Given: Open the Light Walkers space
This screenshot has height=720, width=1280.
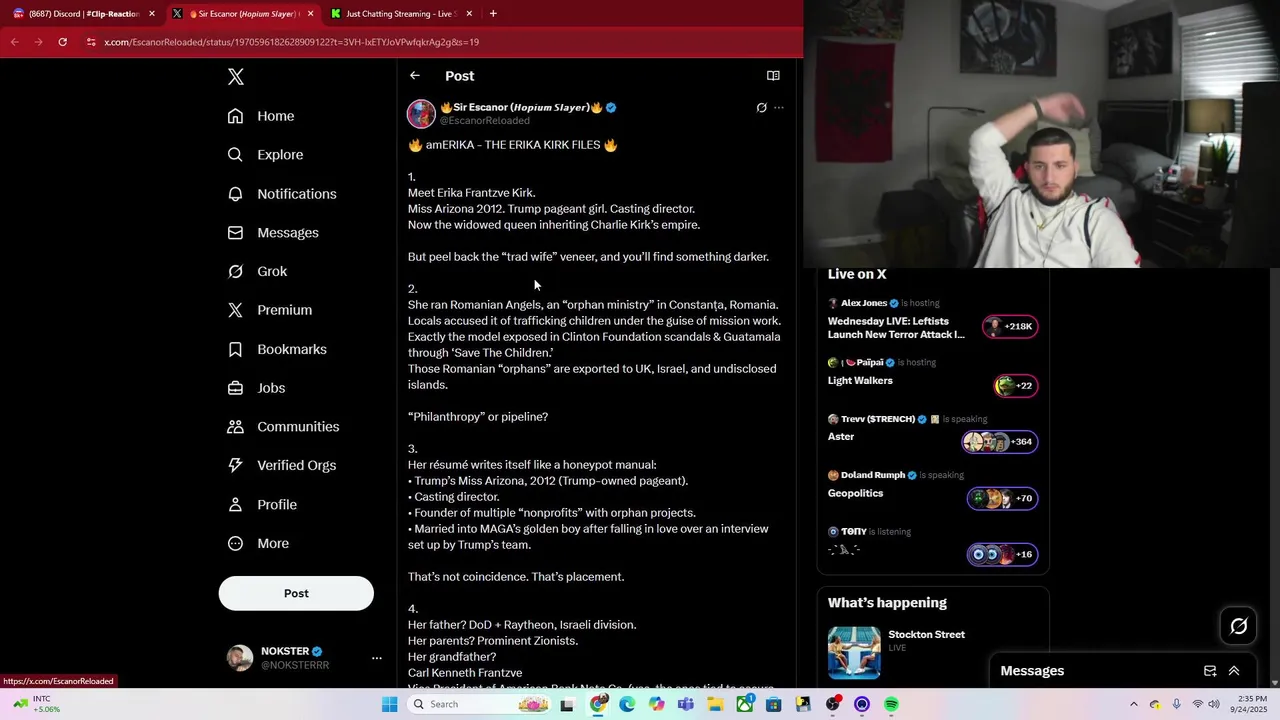Looking at the screenshot, I should tap(860, 381).
